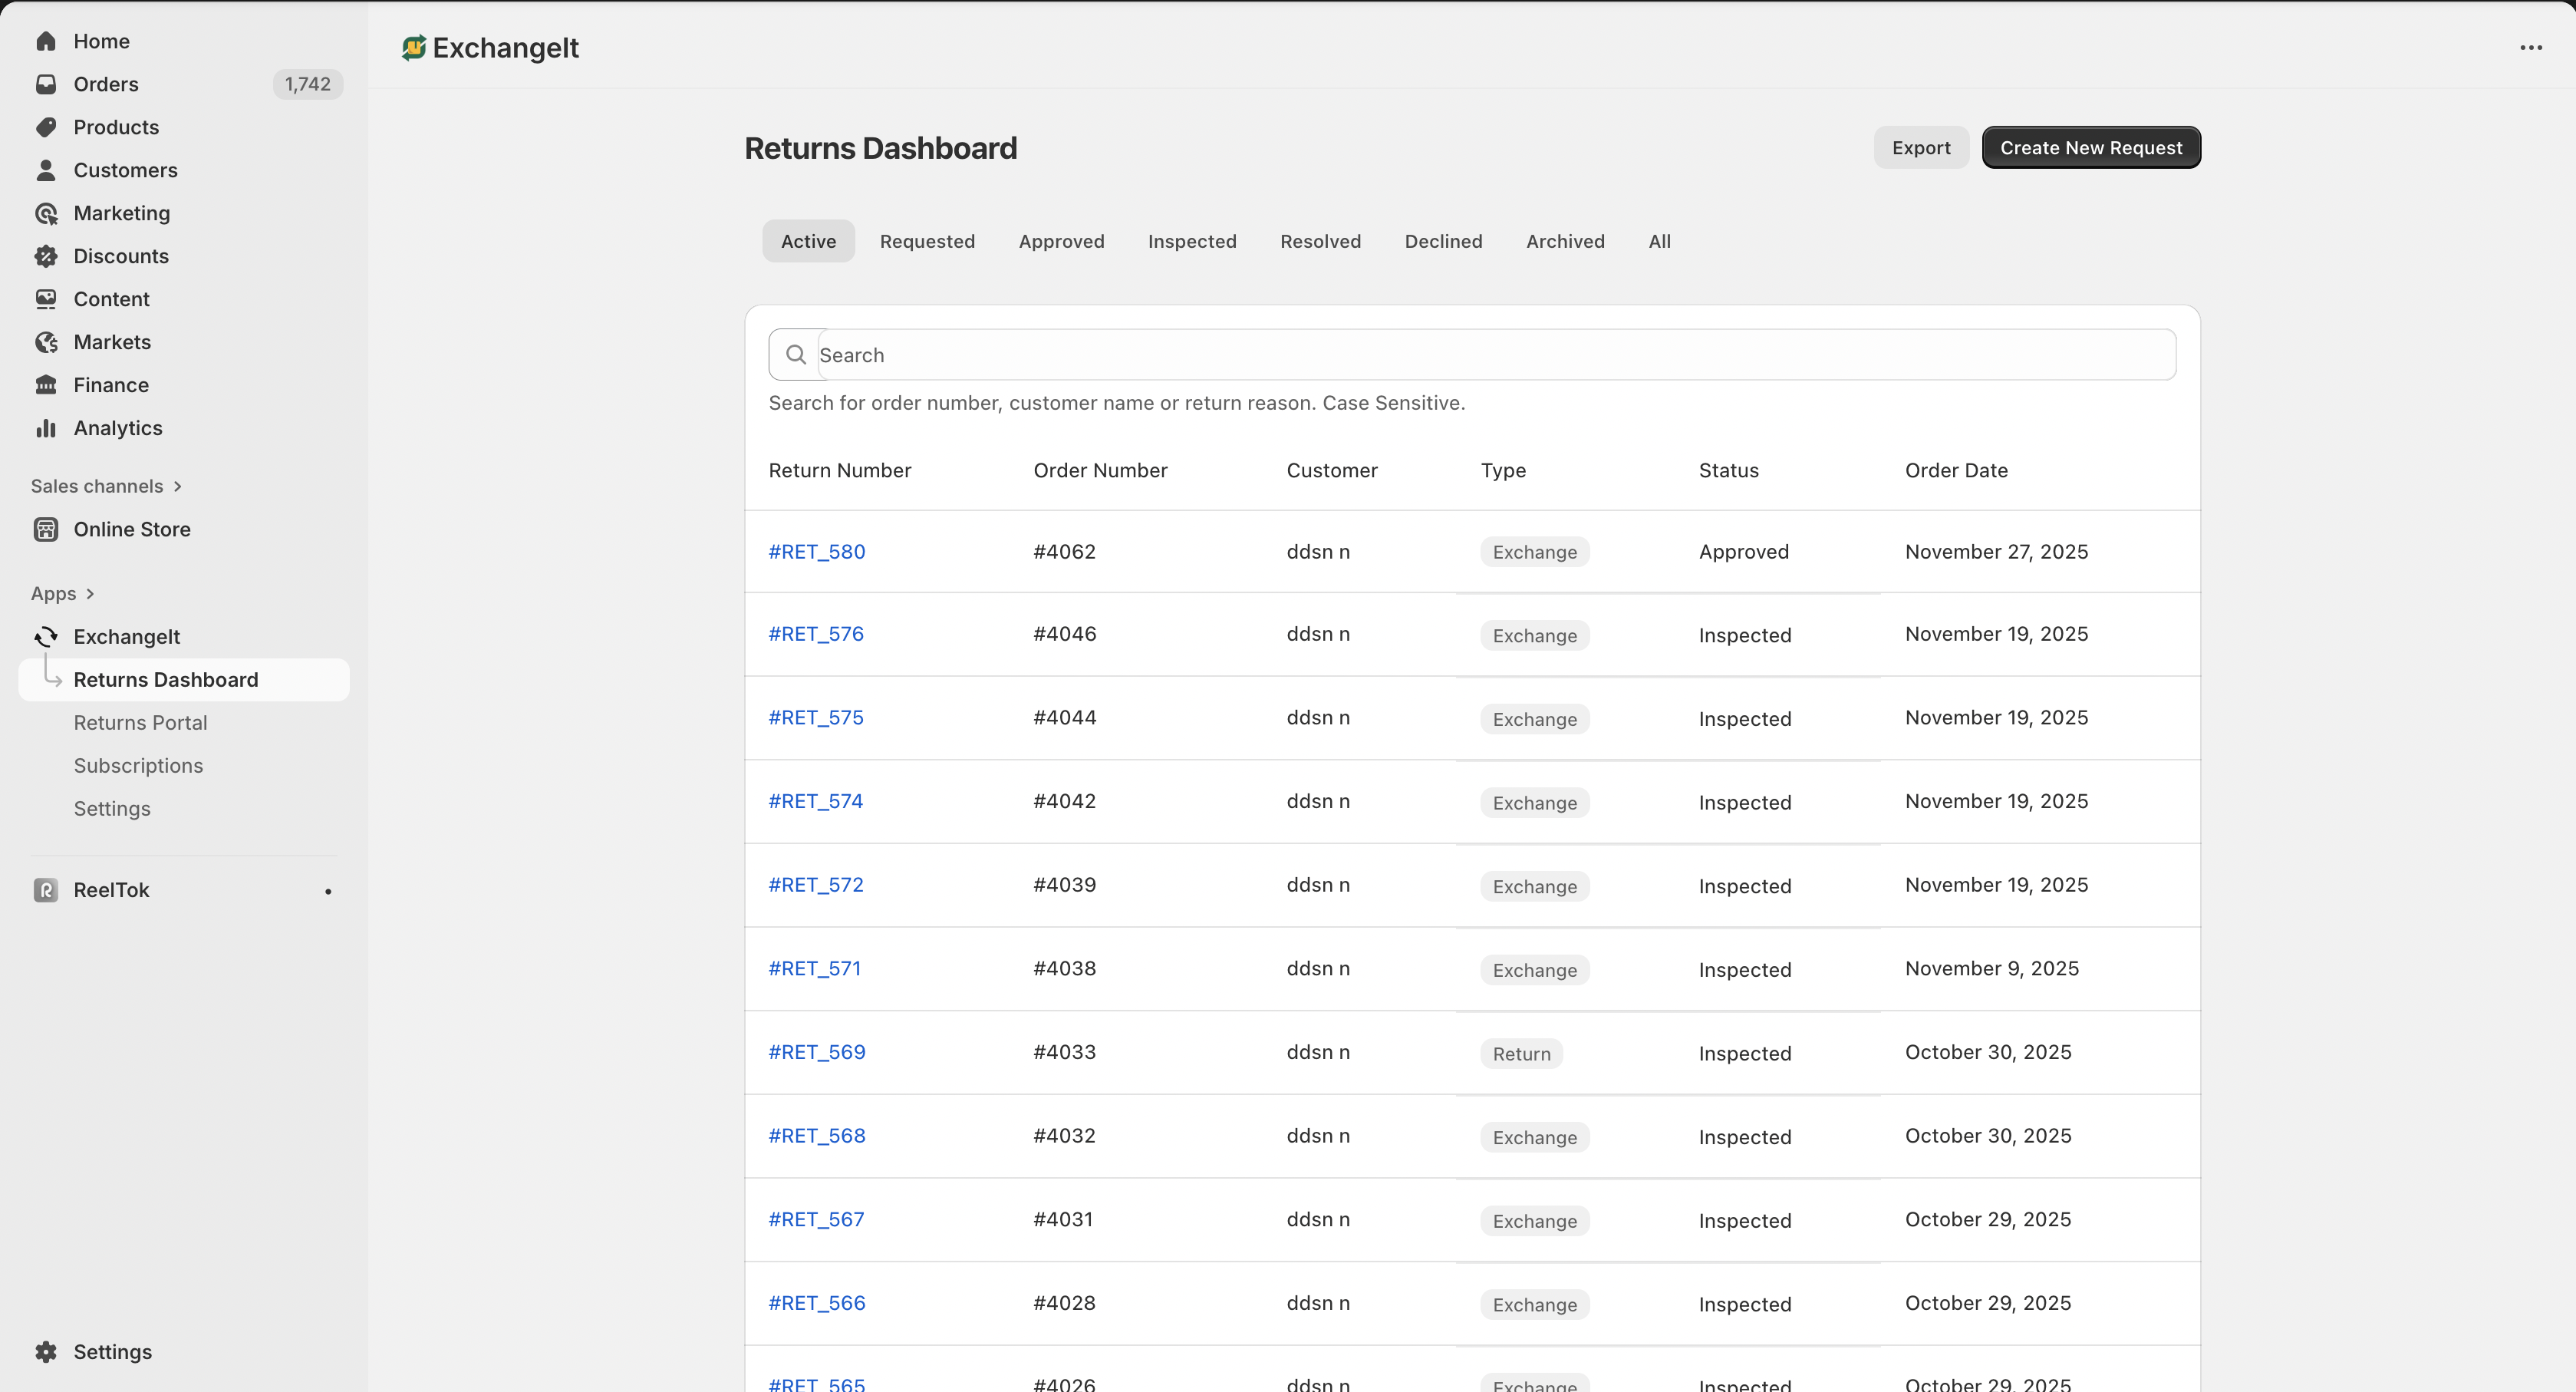
Task: Expand the Apps section chevron
Action: pyautogui.click(x=90, y=594)
